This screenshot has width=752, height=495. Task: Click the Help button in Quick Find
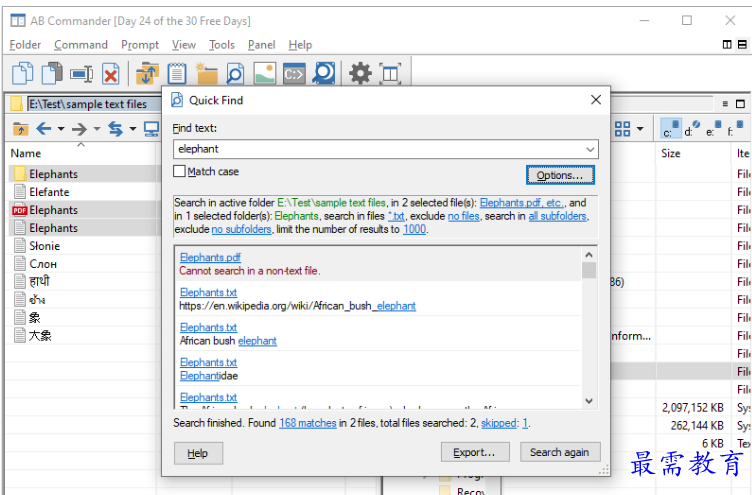(198, 453)
